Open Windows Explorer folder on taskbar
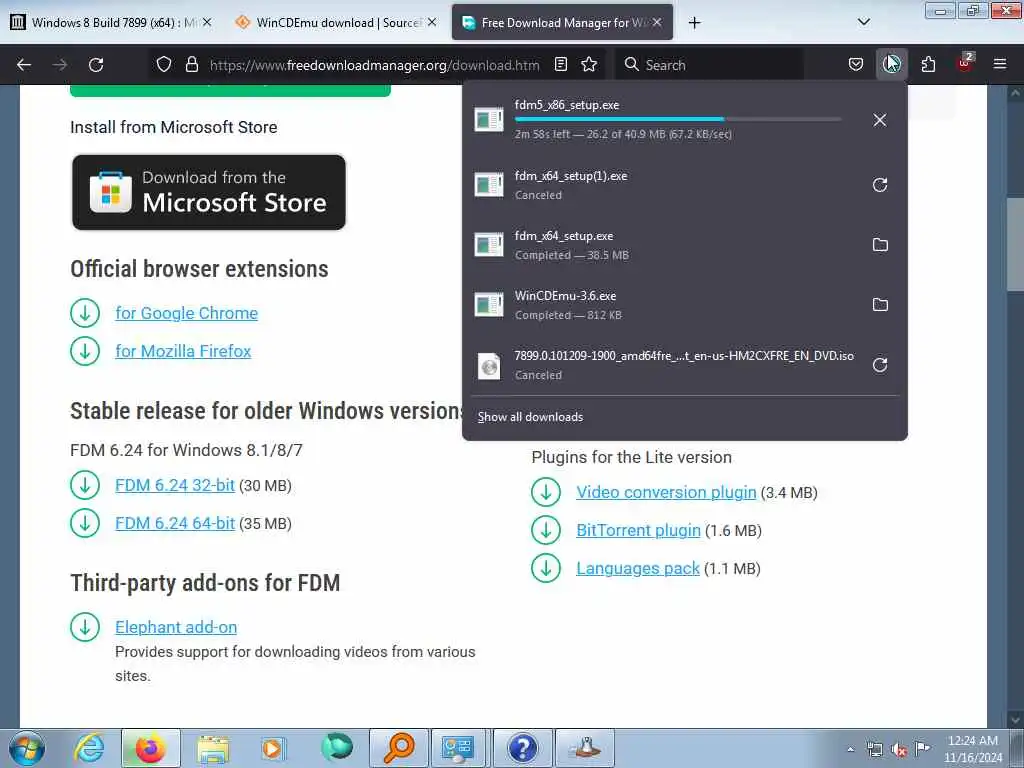 pos(213,748)
